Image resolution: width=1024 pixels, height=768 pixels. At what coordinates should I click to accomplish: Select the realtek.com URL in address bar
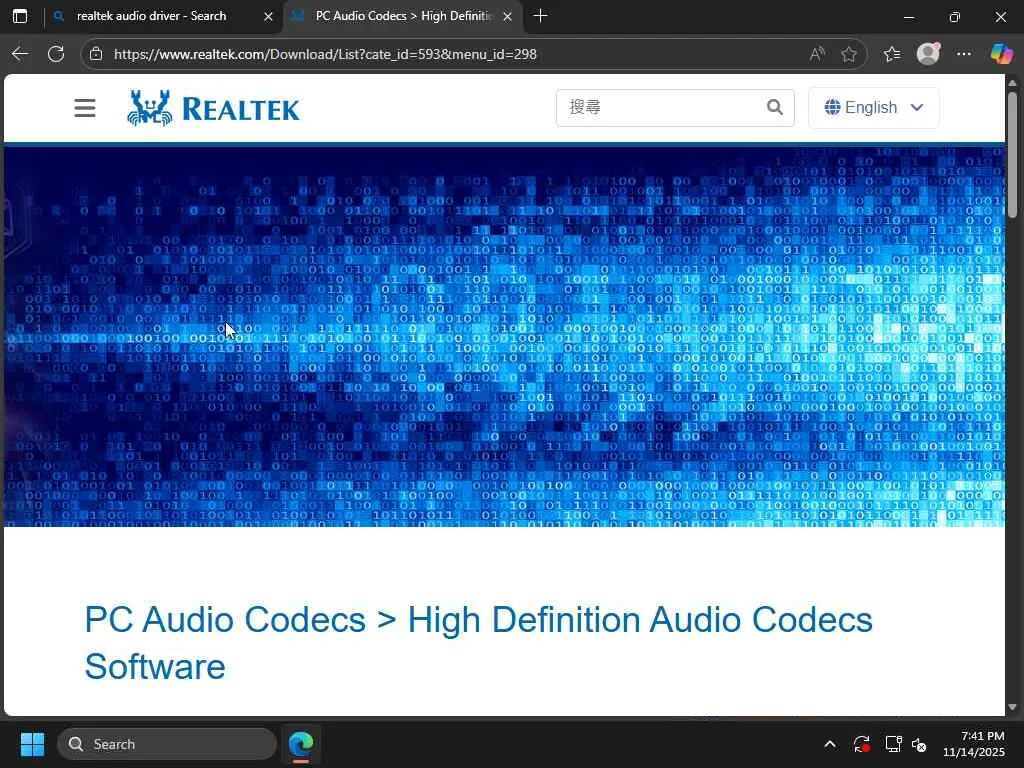[325, 54]
